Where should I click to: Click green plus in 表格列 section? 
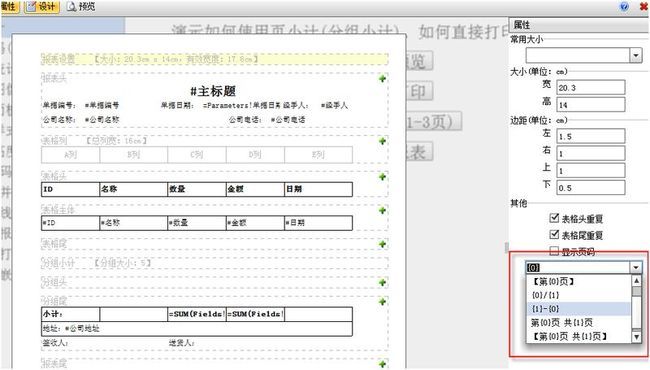pyautogui.click(x=382, y=141)
